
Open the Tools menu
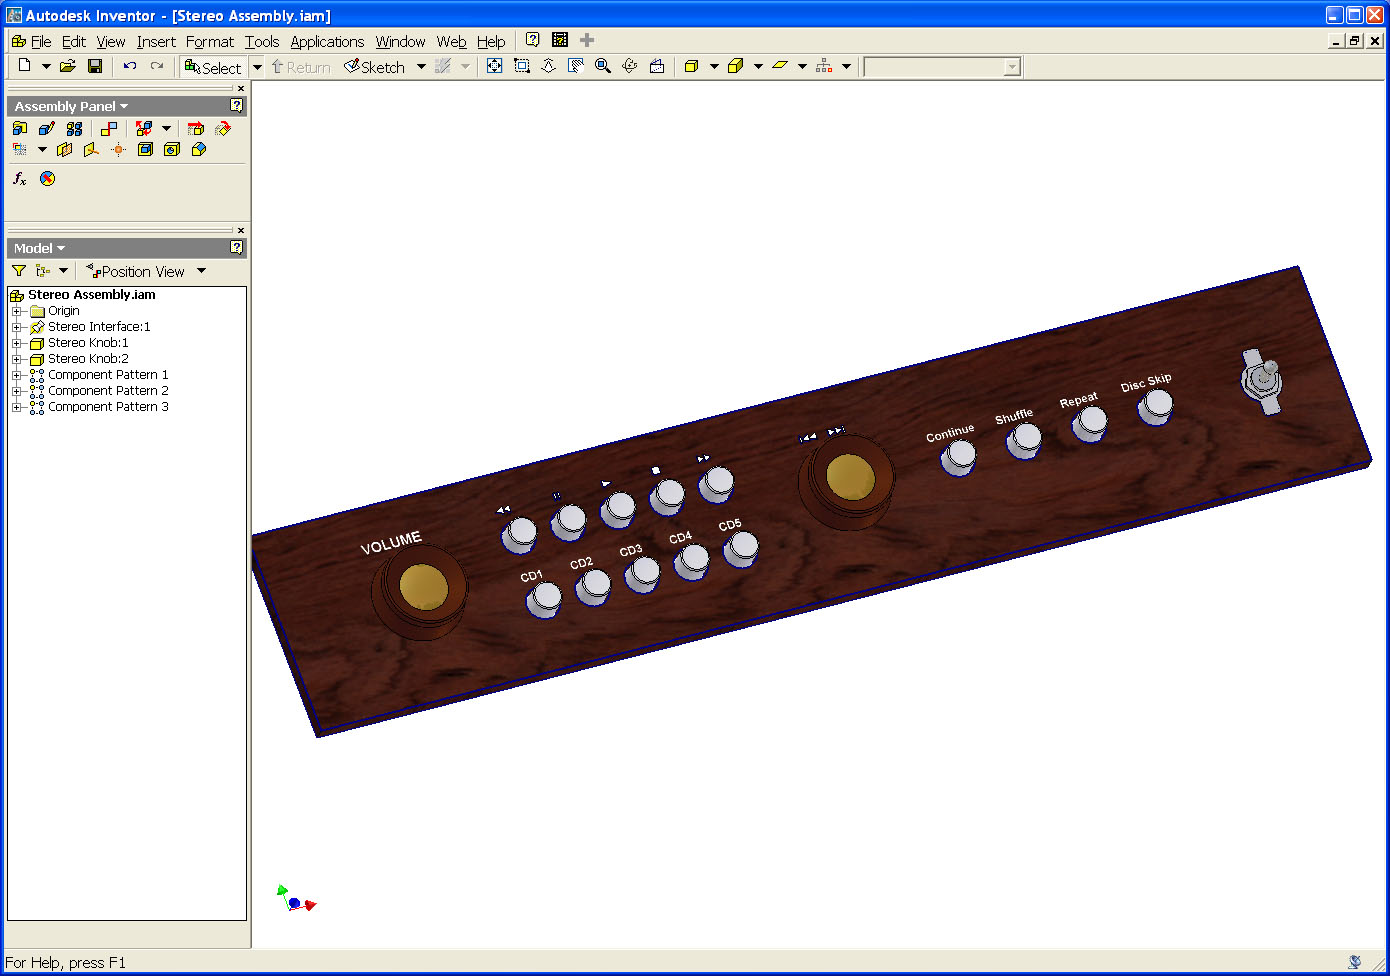[262, 41]
